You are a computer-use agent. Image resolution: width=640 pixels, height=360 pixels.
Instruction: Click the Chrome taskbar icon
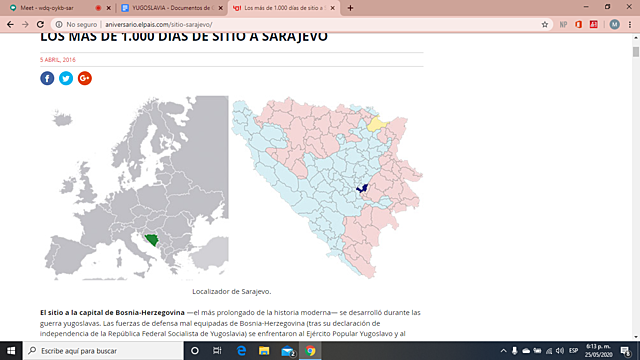(310, 351)
